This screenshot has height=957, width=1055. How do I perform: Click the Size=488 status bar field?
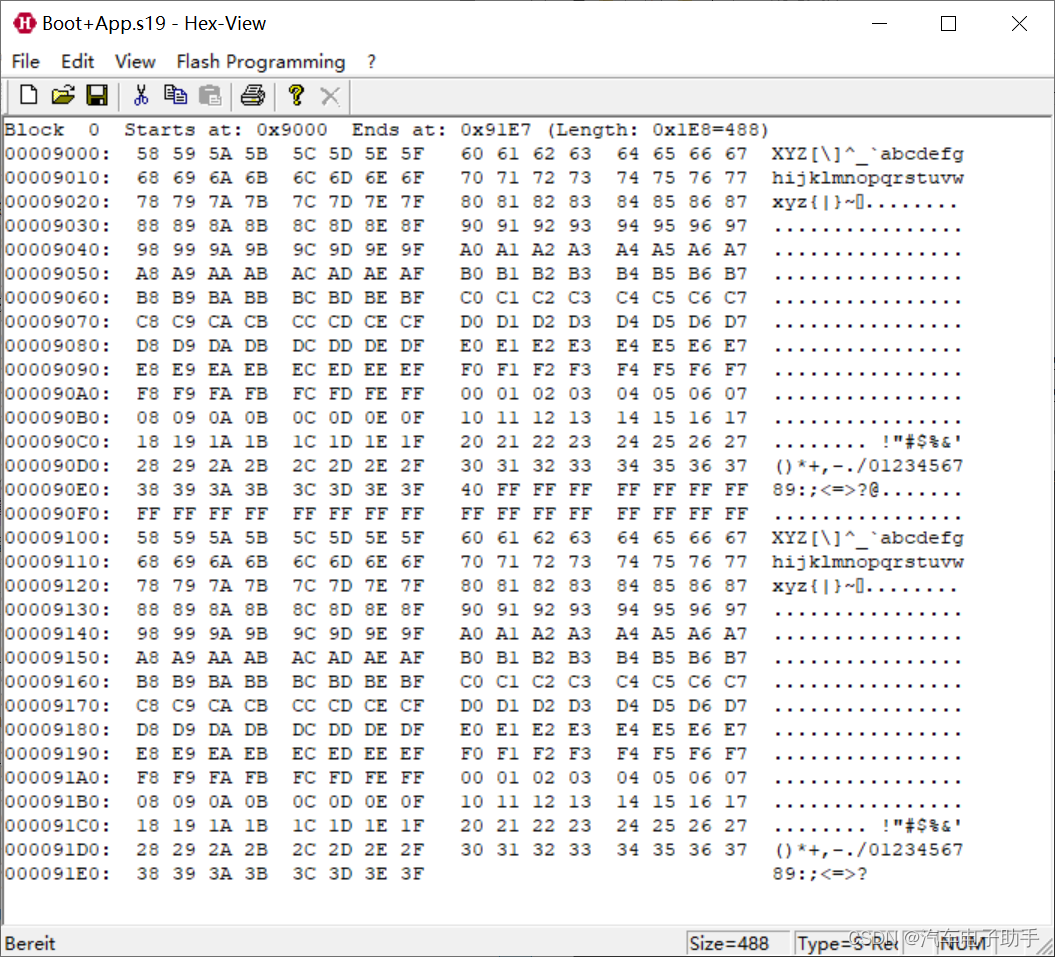pos(737,943)
